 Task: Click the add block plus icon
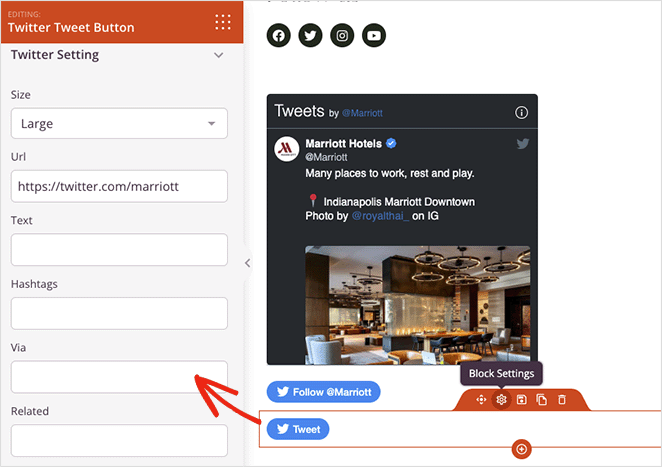[x=521, y=449]
